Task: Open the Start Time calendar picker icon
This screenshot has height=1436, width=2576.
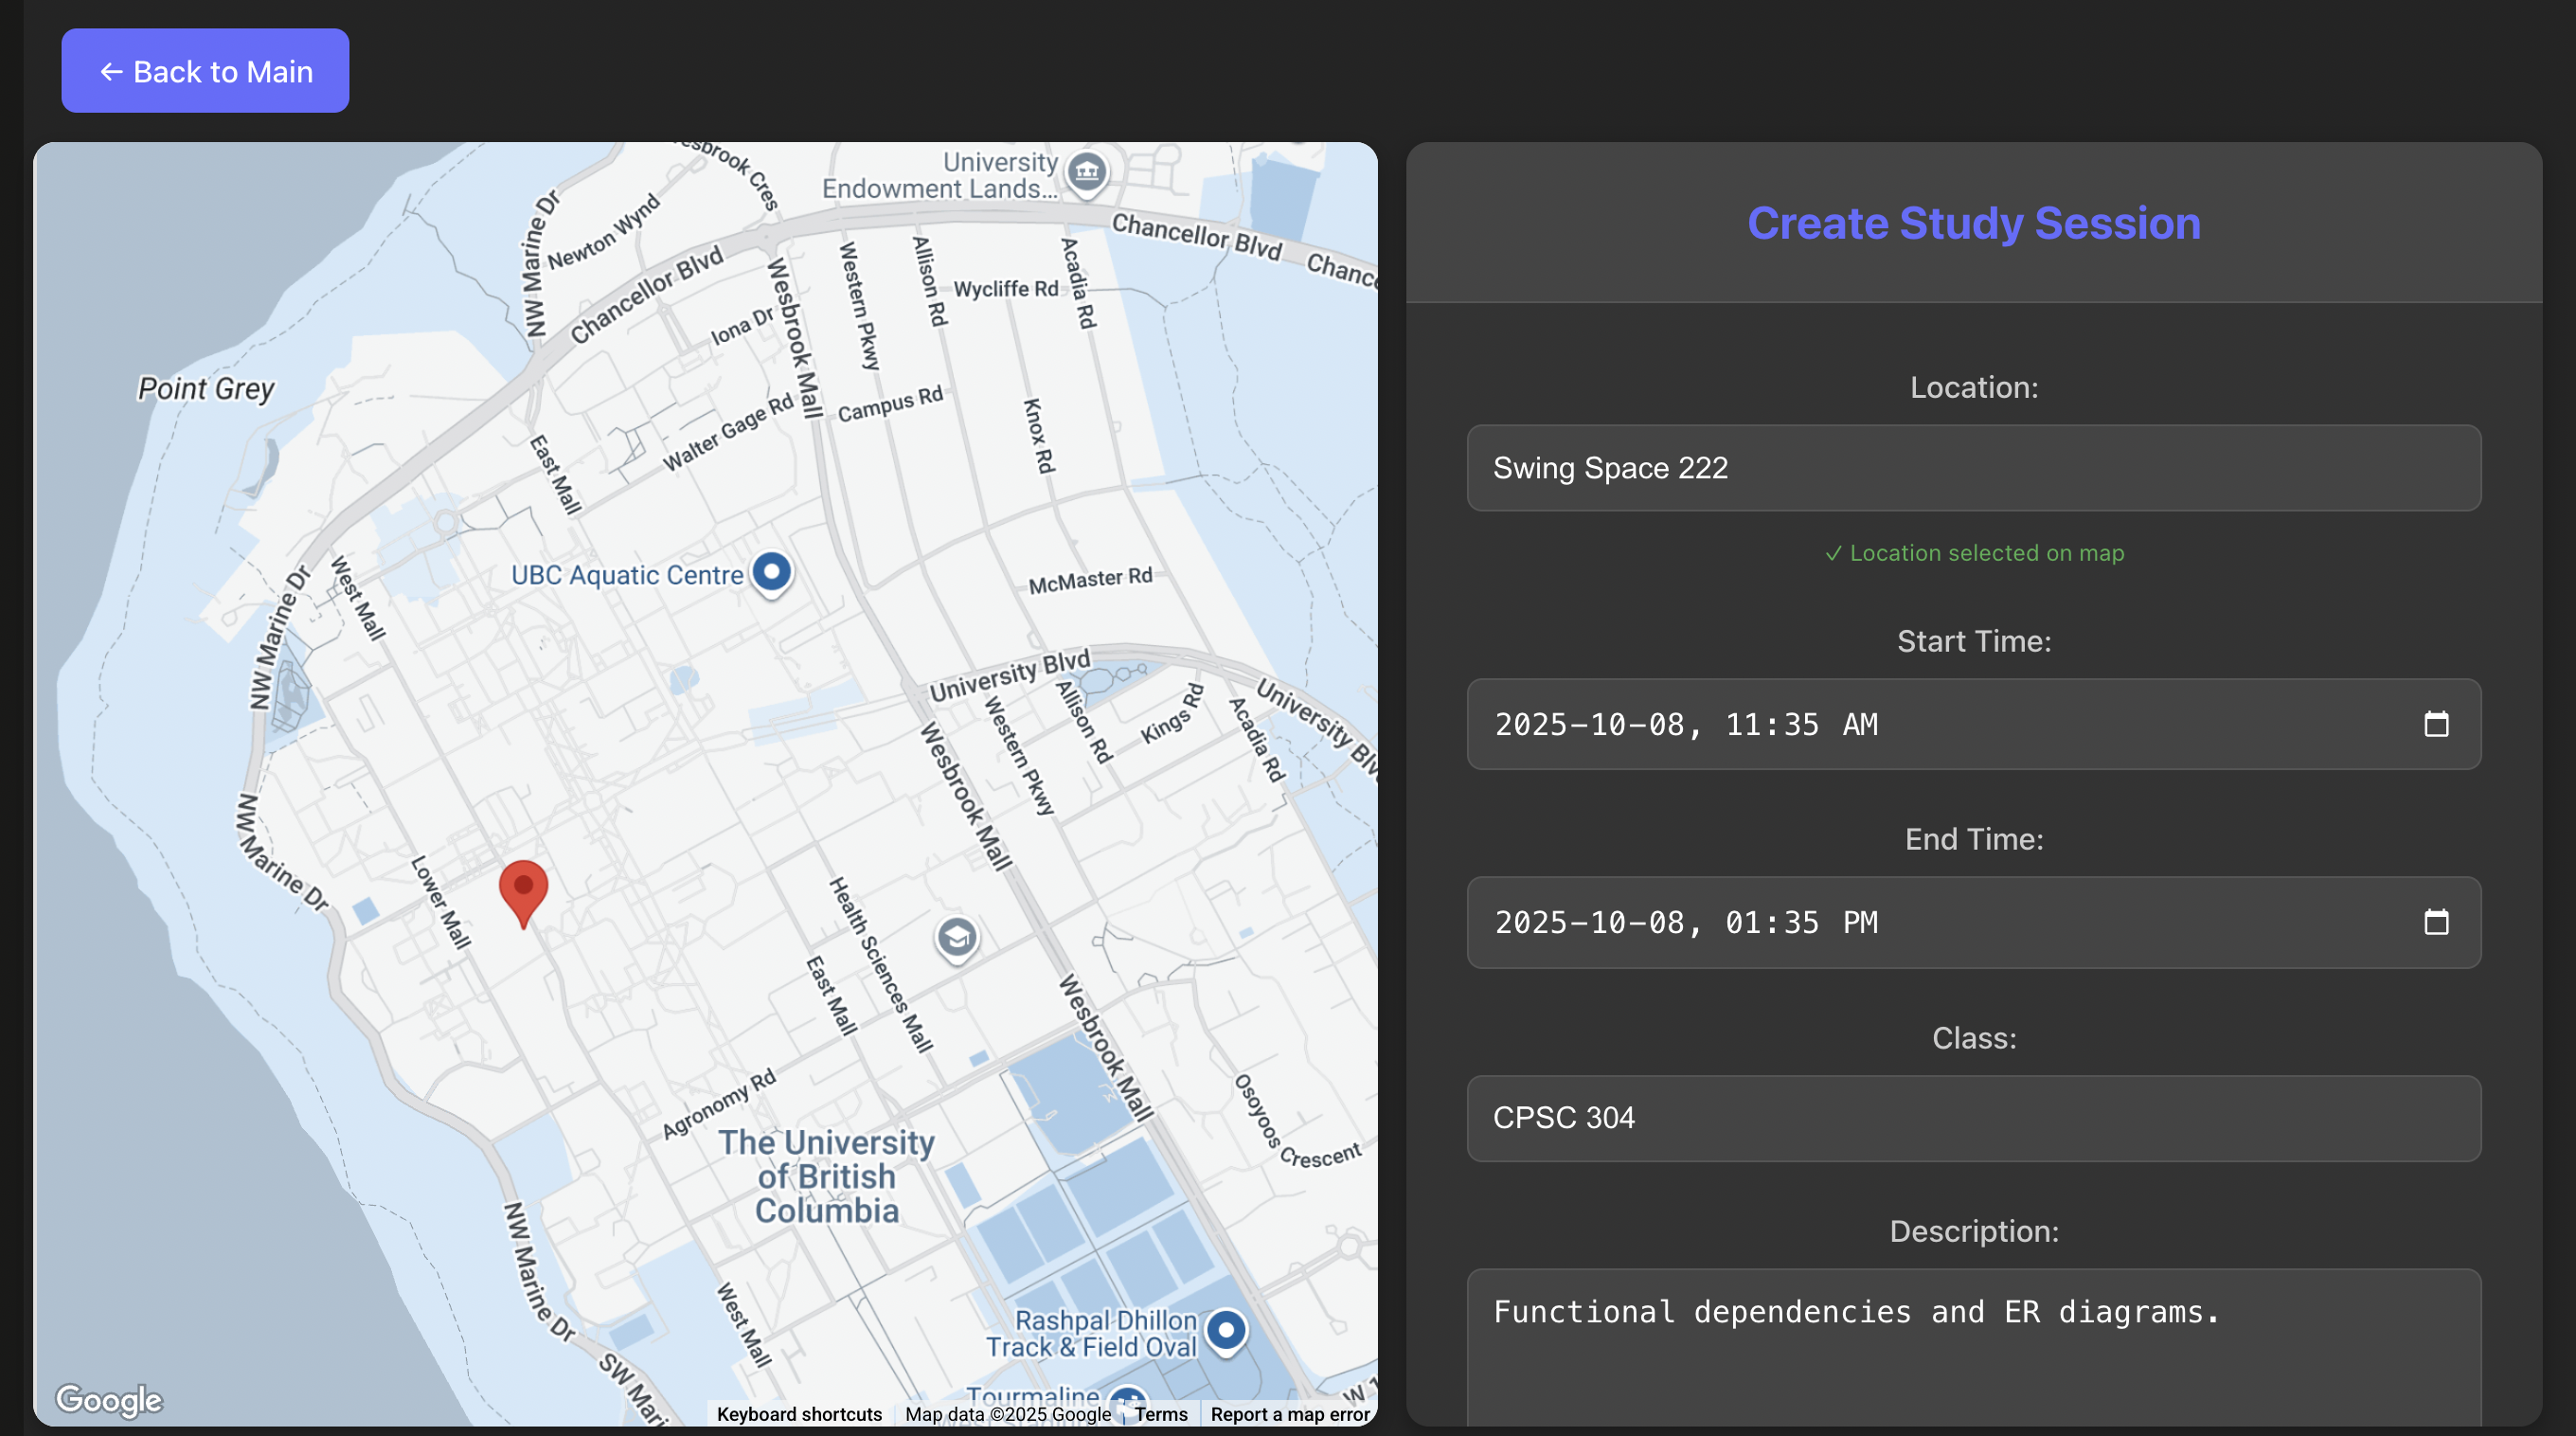Action: pos(2437,726)
